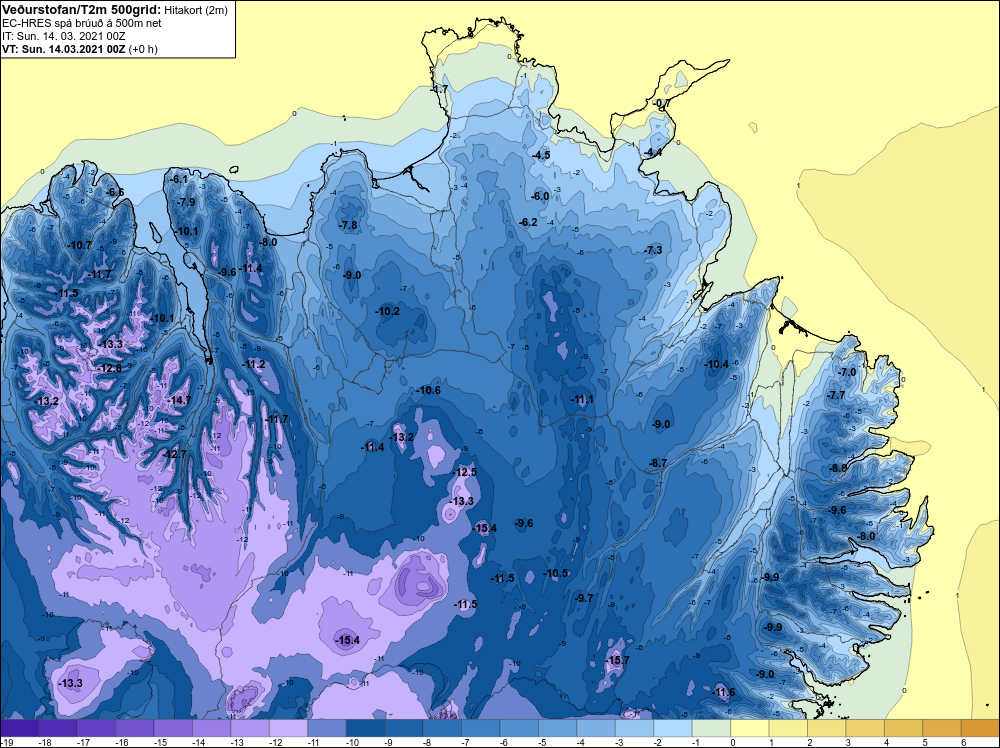The width and height of the screenshot is (1000, 748).
Task: Select the 'EC-HRES spá brúuð á 500m net' line
Action: click(x=82, y=23)
